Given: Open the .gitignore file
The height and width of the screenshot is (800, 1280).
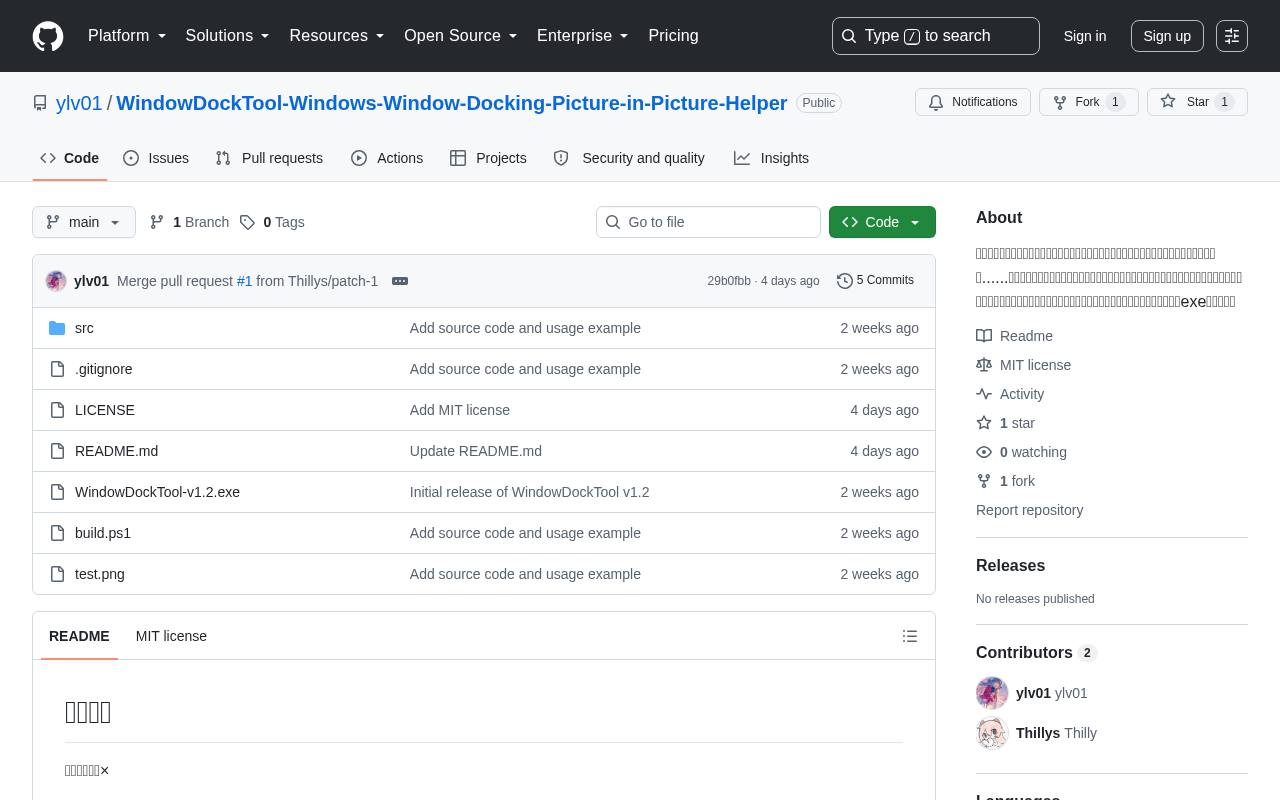Looking at the screenshot, I should coord(104,369).
